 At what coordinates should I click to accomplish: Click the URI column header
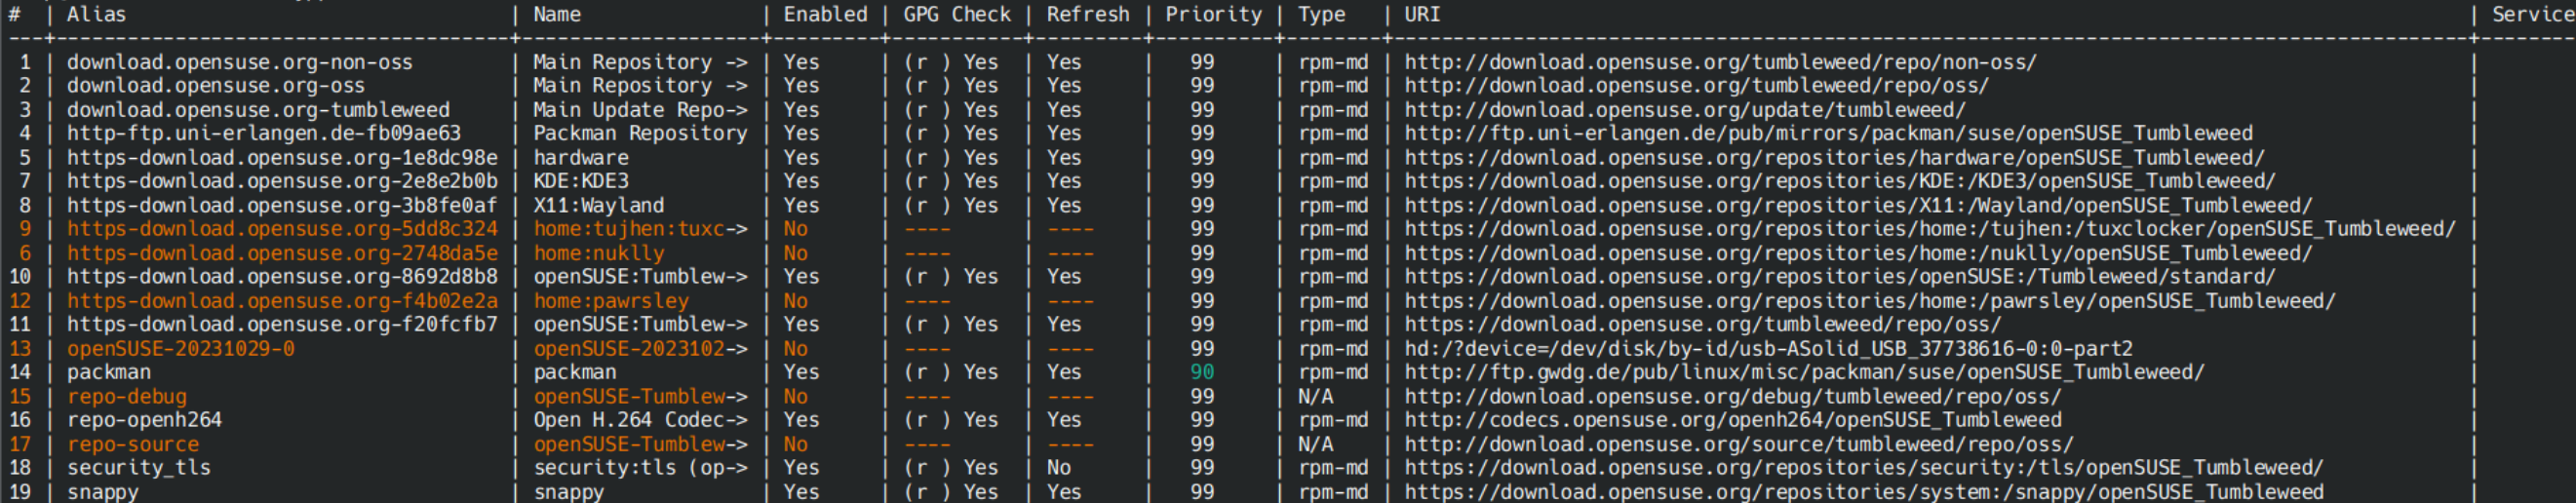[1421, 14]
